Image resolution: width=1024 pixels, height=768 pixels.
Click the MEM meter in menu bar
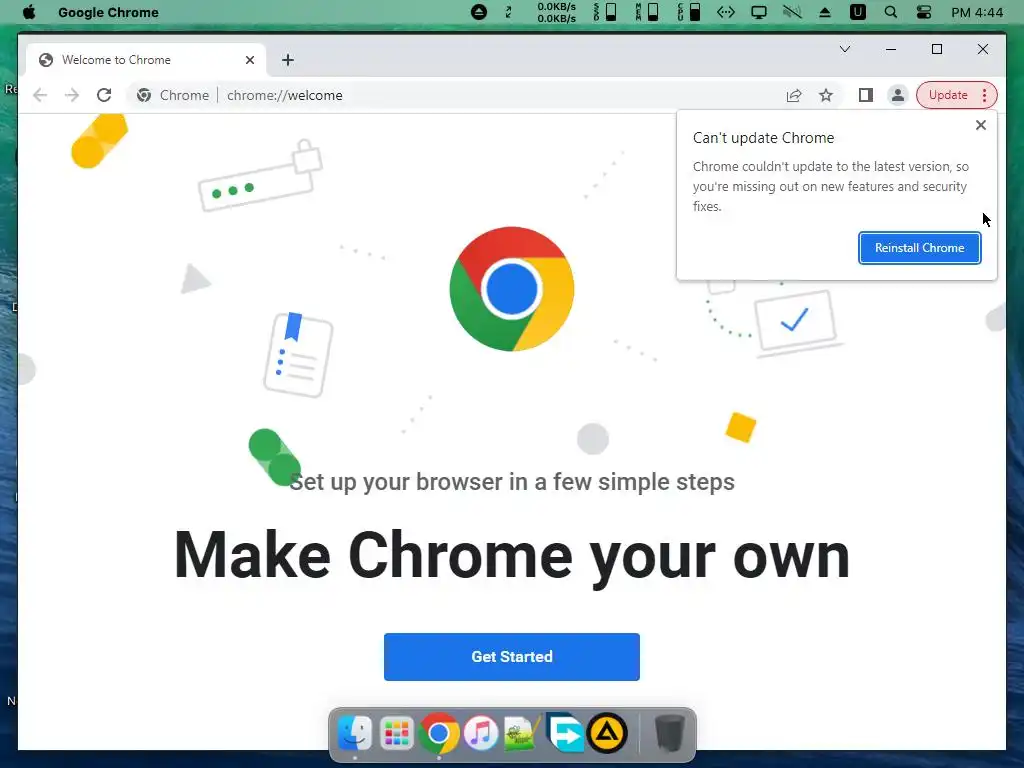647,12
